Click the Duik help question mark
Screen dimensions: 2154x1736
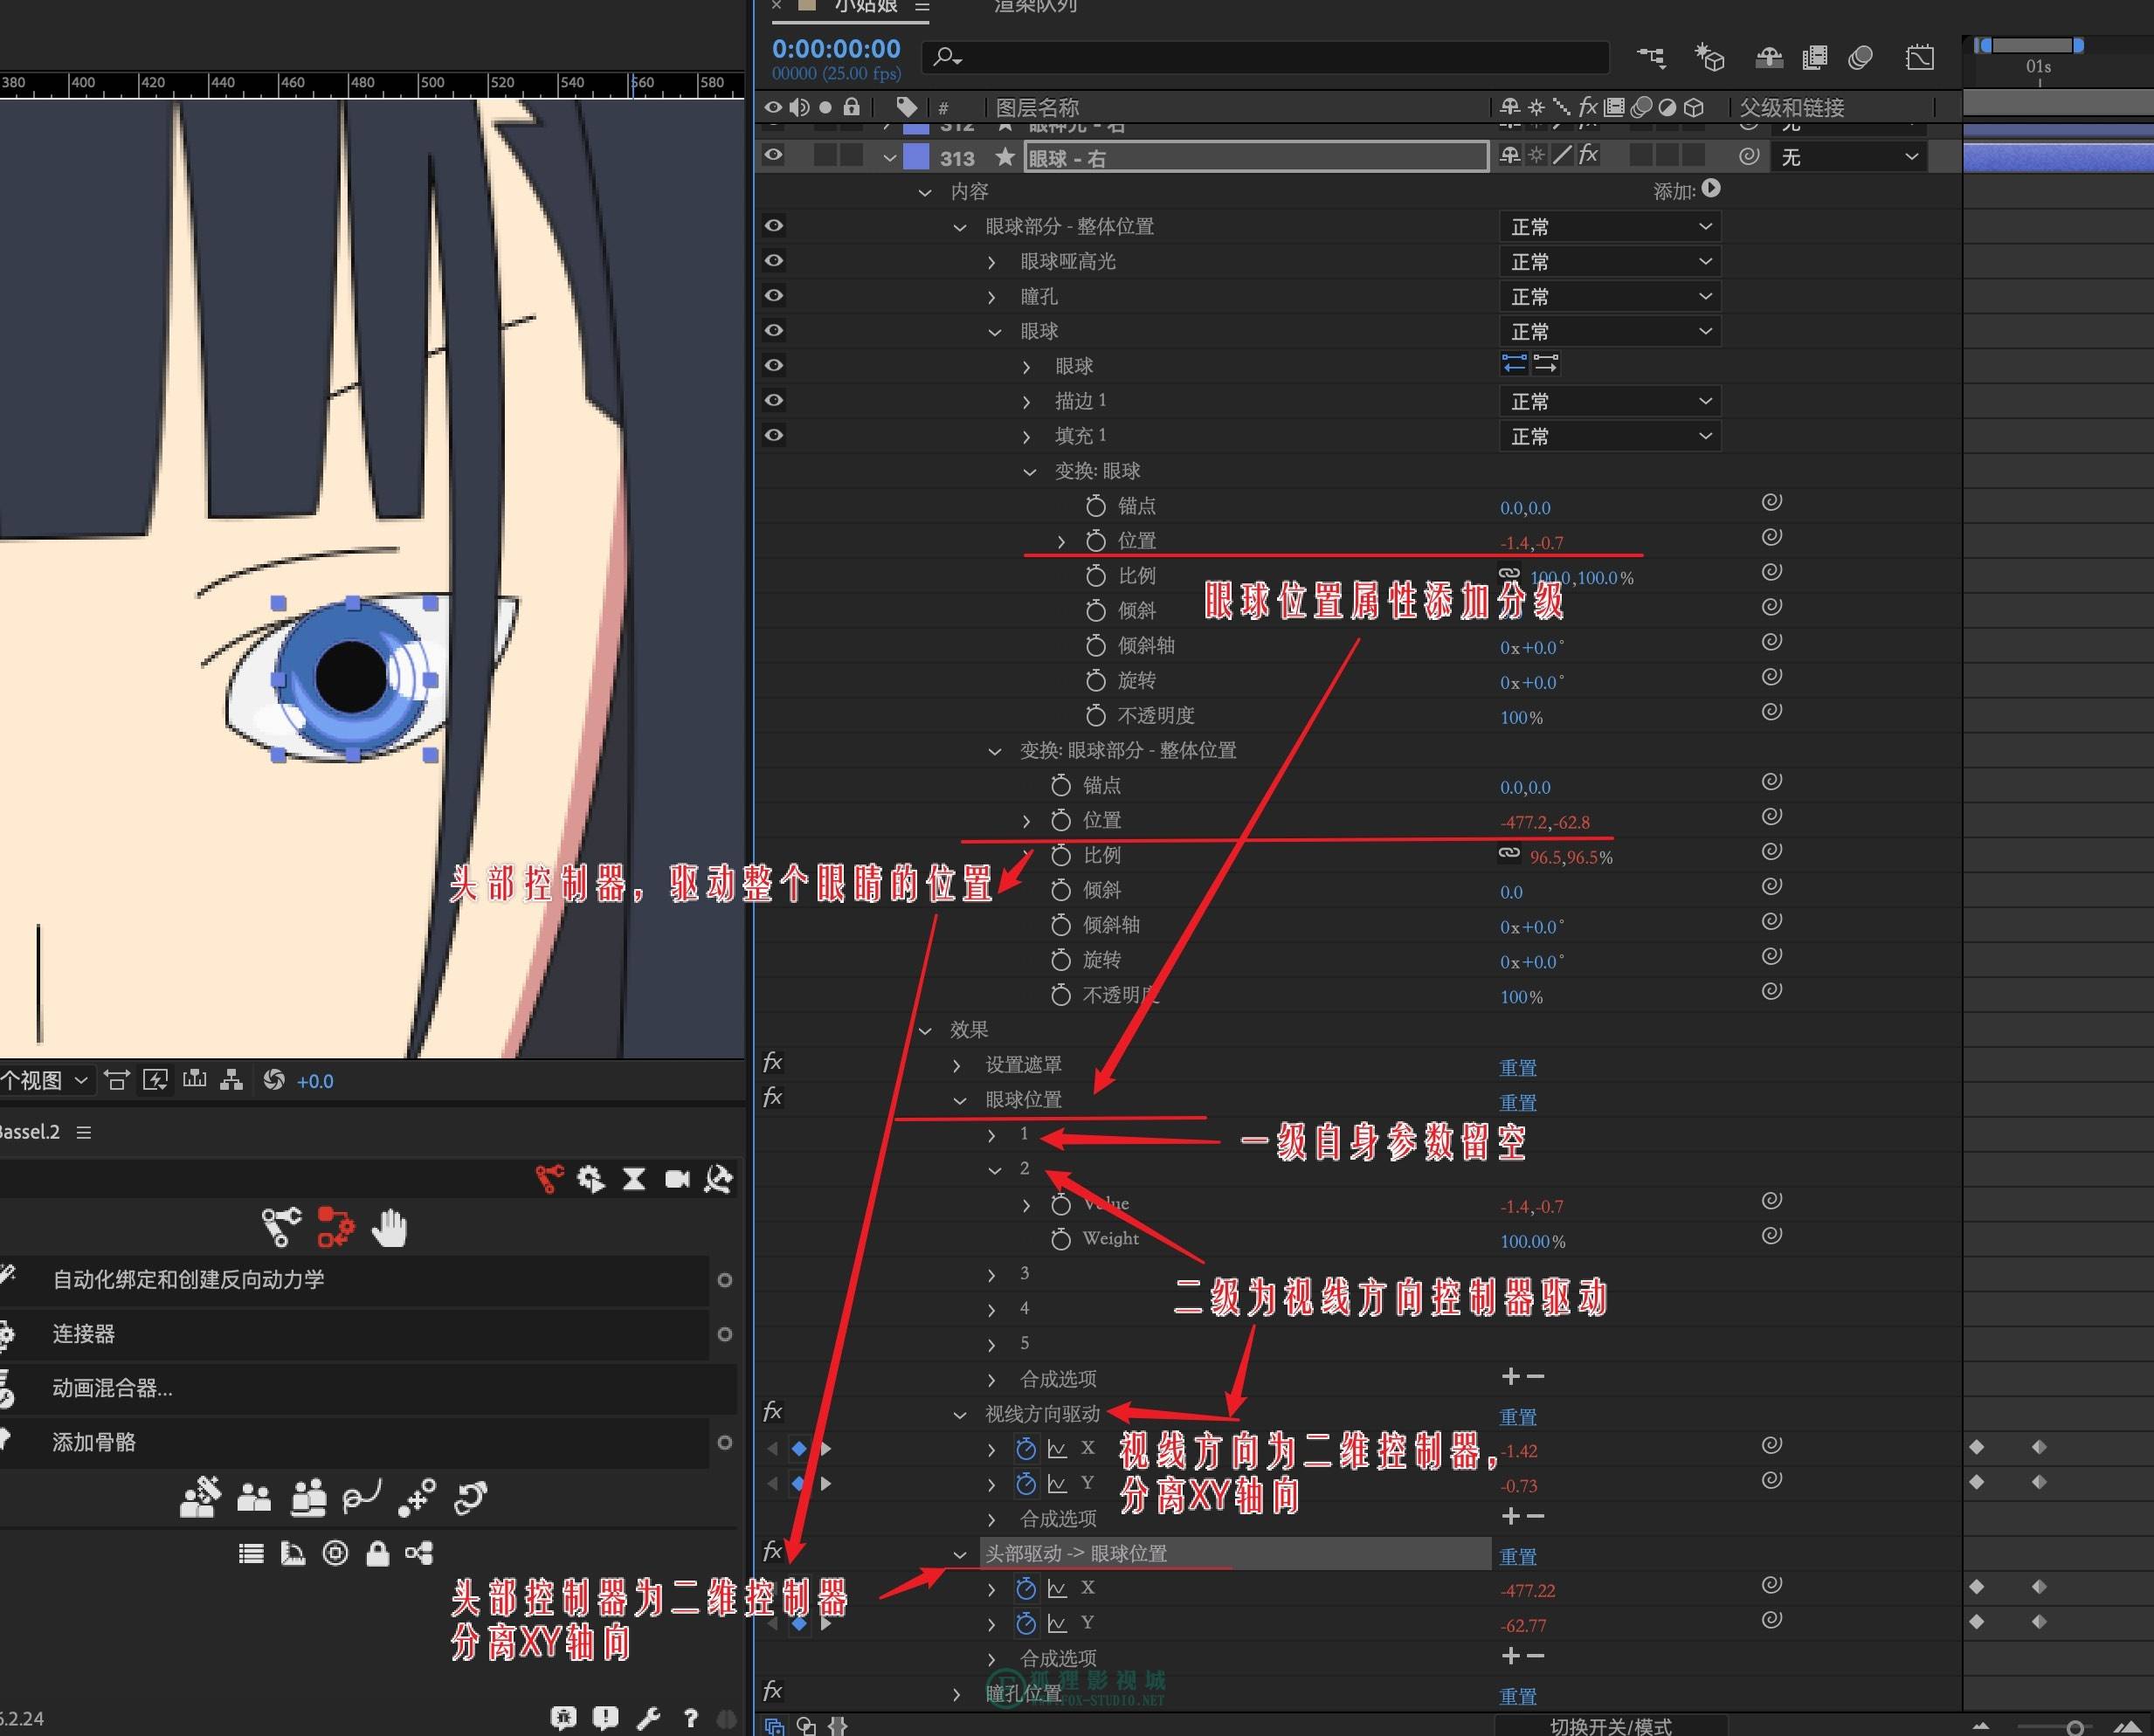coord(690,1718)
